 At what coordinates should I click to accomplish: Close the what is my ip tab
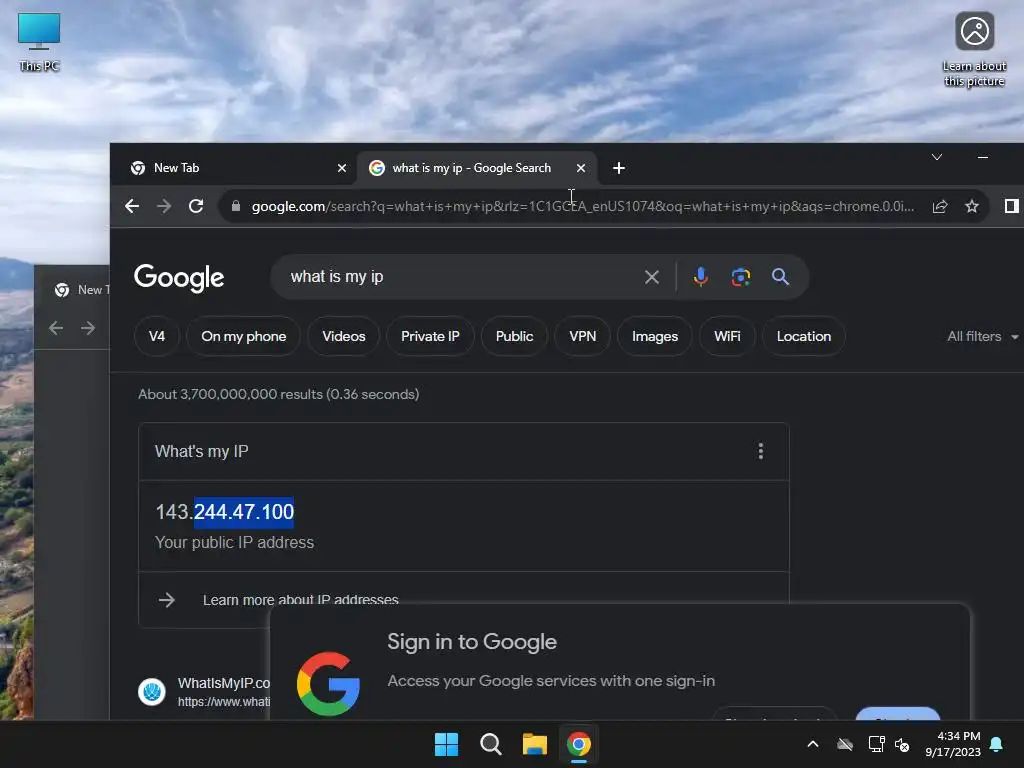pyautogui.click(x=581, y=168)
